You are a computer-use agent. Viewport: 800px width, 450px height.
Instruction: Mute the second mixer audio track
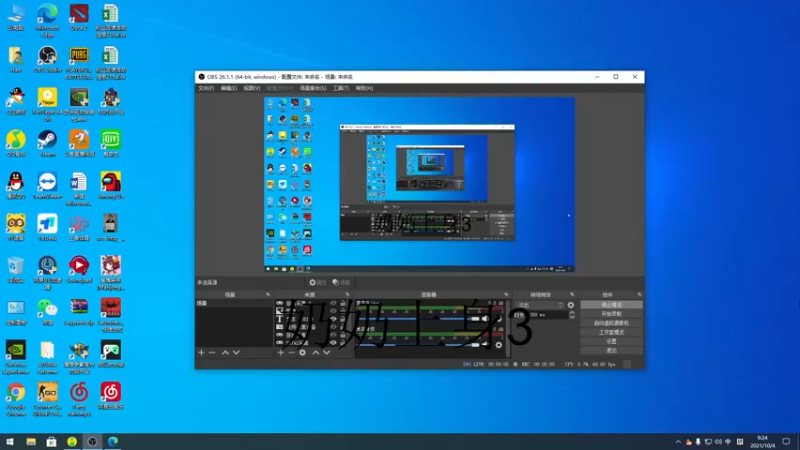pyautogui.click(x=485, y=345)
